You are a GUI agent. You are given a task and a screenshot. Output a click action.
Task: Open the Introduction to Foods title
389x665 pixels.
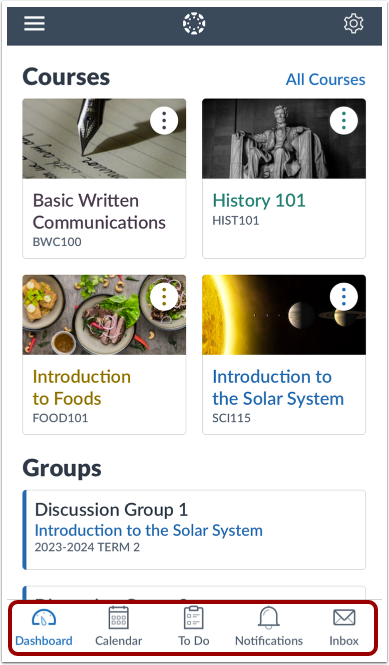(81, 388)
